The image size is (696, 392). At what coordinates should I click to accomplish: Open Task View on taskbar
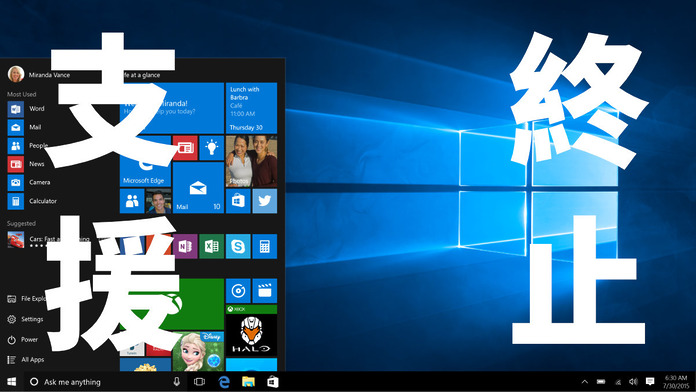click(200, 382)
